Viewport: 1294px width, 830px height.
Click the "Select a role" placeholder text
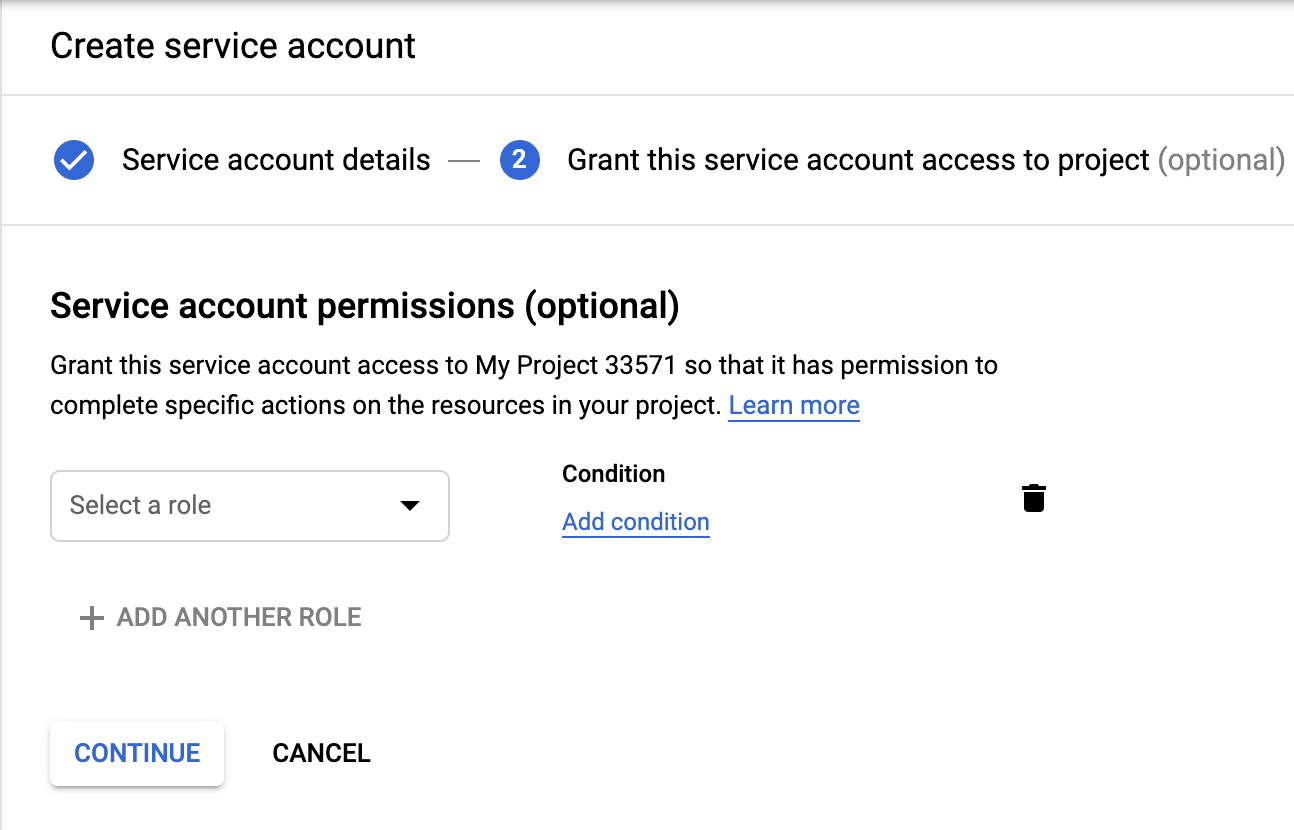(x=140, y=505)
